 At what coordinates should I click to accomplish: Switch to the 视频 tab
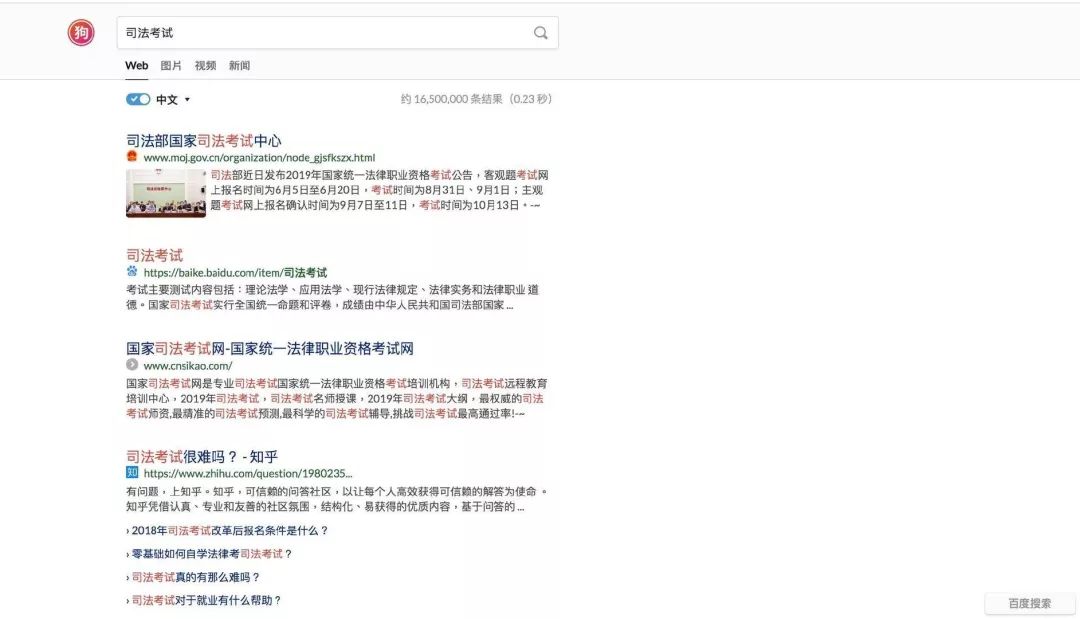click(205, 65)
